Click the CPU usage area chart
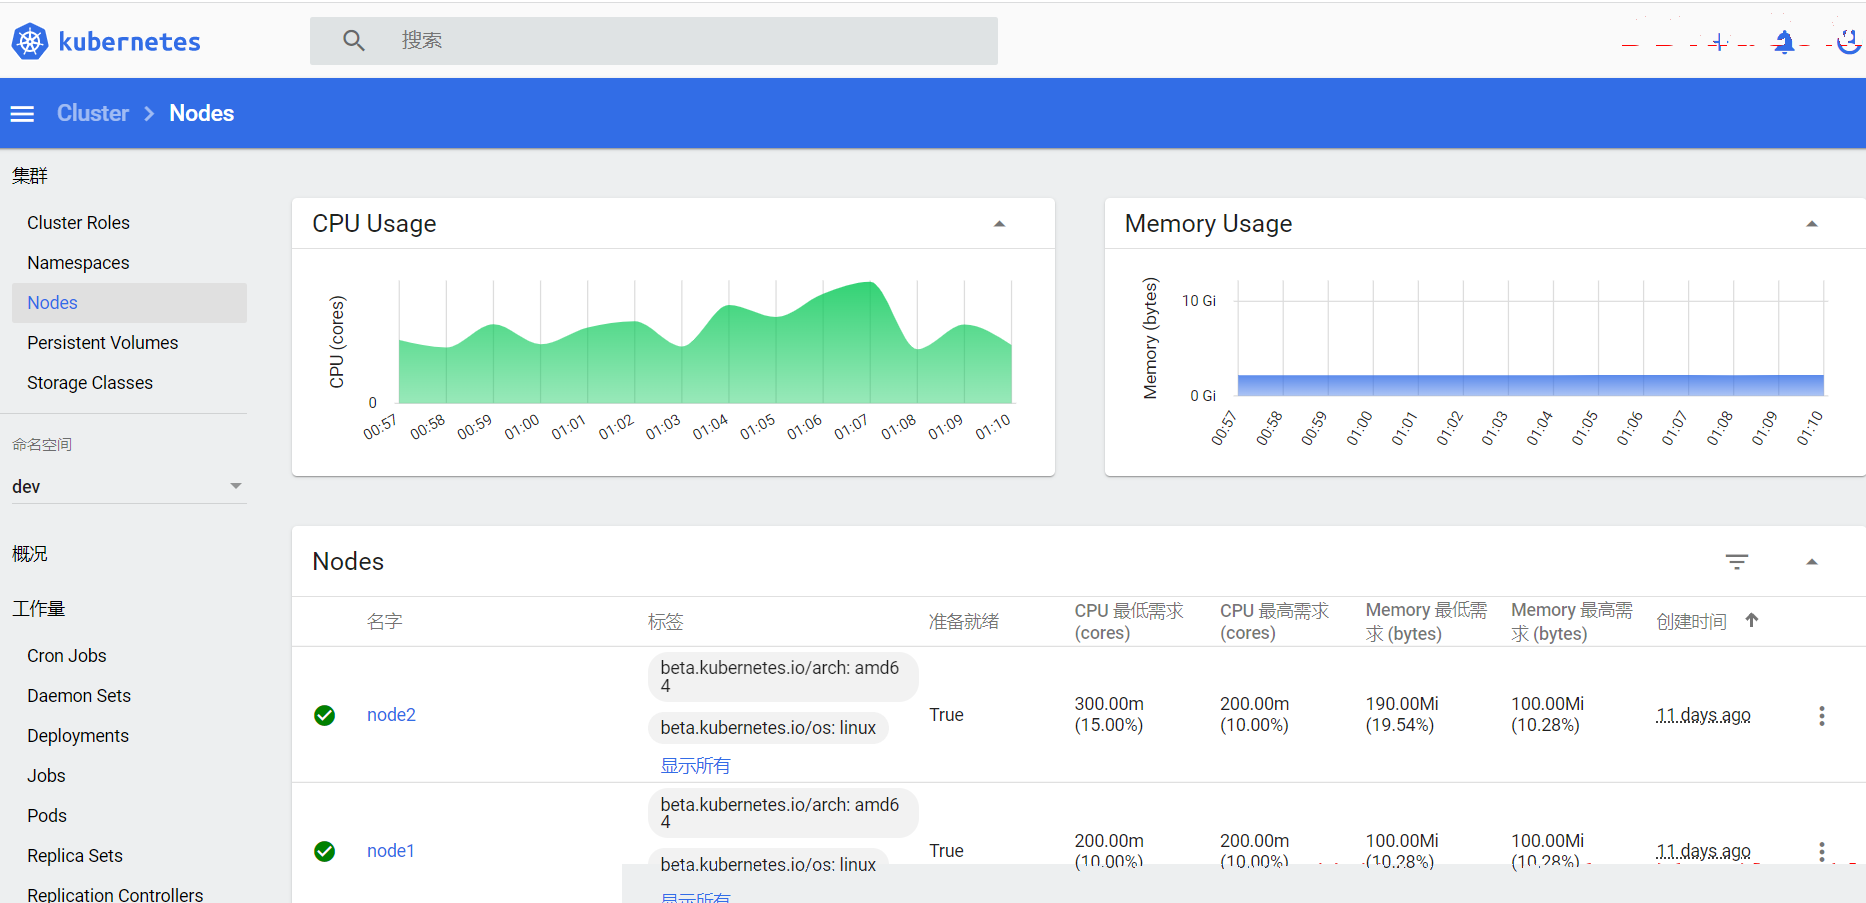Screen dimensions: 1866x903 tap(705, 343)
